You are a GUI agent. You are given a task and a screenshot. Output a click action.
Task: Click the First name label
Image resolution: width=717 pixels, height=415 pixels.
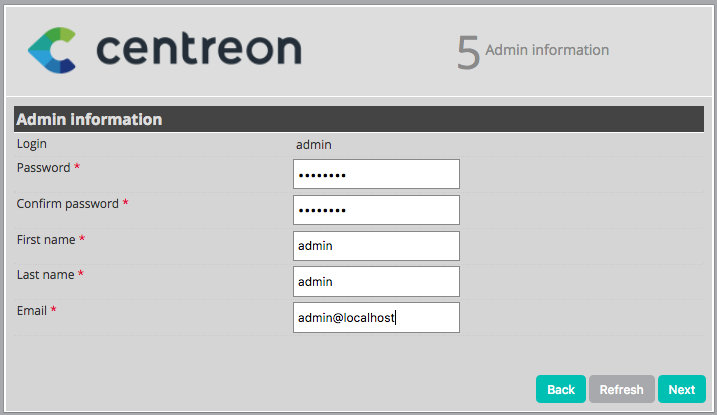[46, 240]
